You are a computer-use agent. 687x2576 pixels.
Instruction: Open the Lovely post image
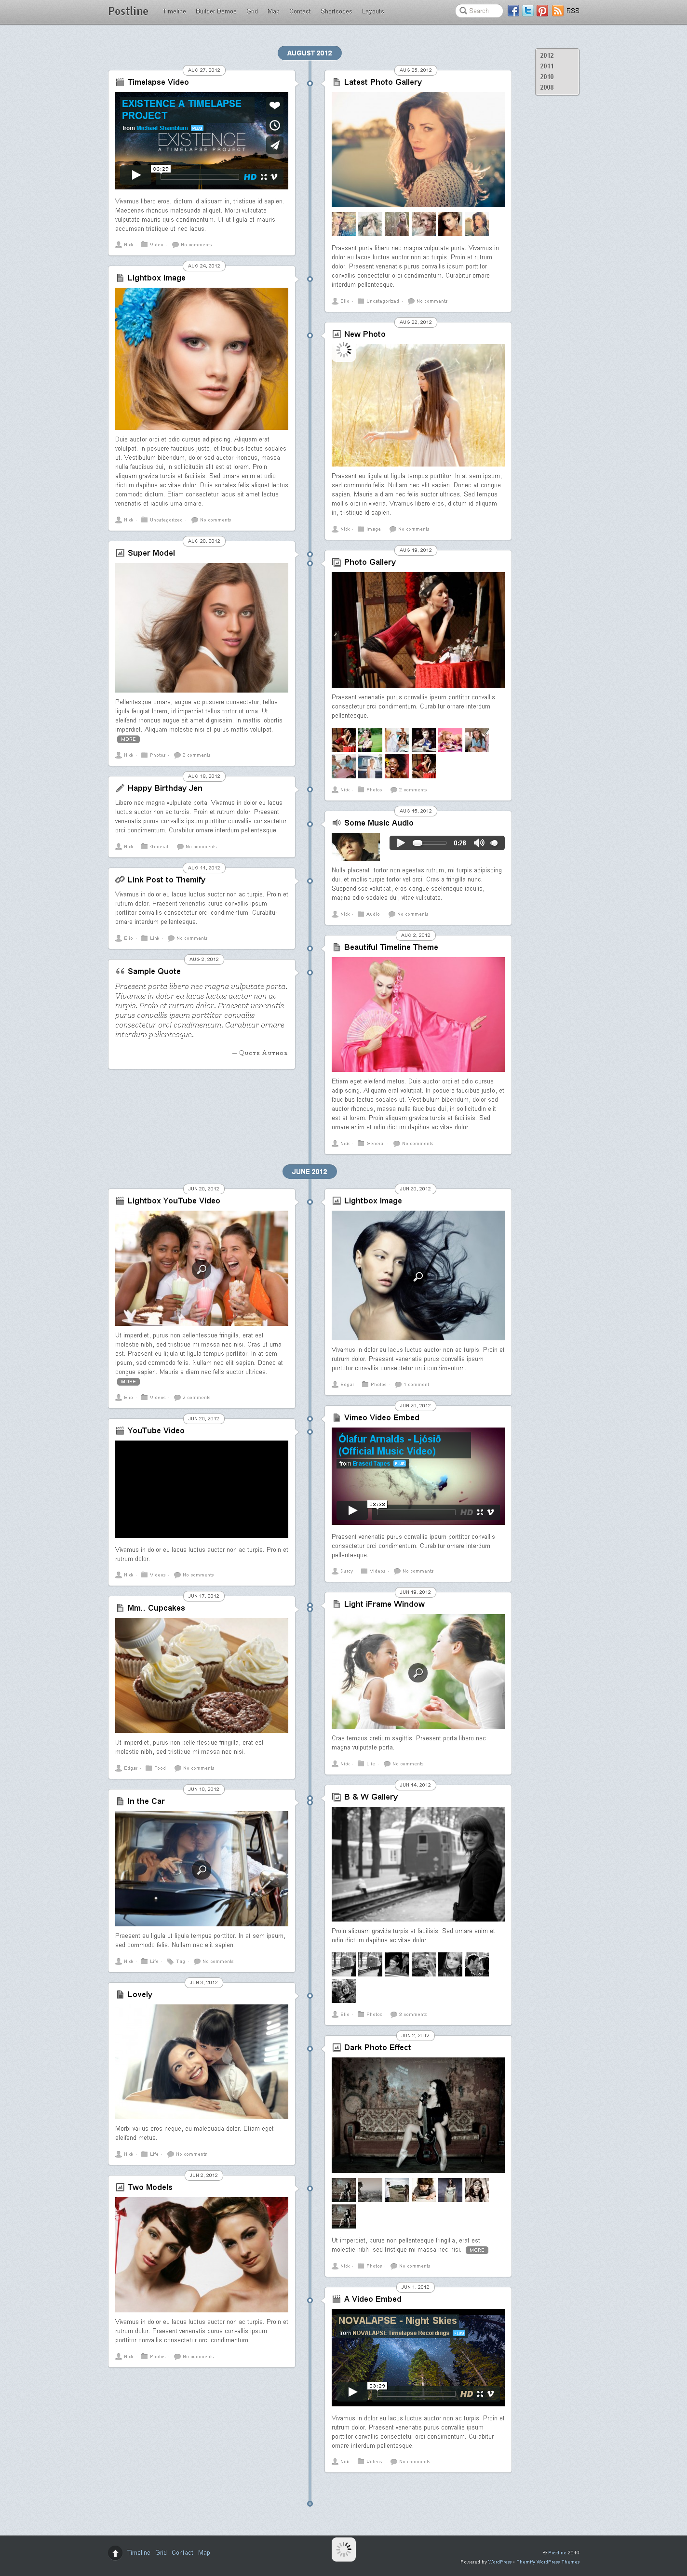tap(201, 2062)
